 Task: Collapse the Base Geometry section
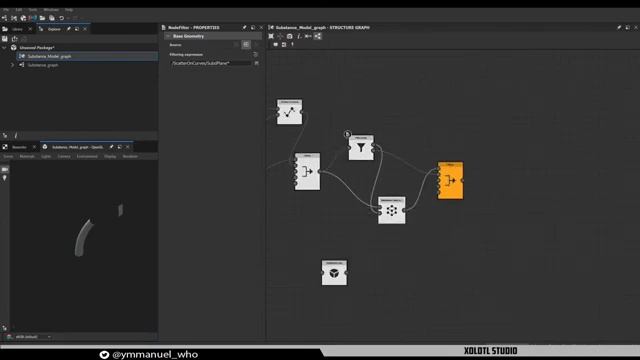pos(168,36)
